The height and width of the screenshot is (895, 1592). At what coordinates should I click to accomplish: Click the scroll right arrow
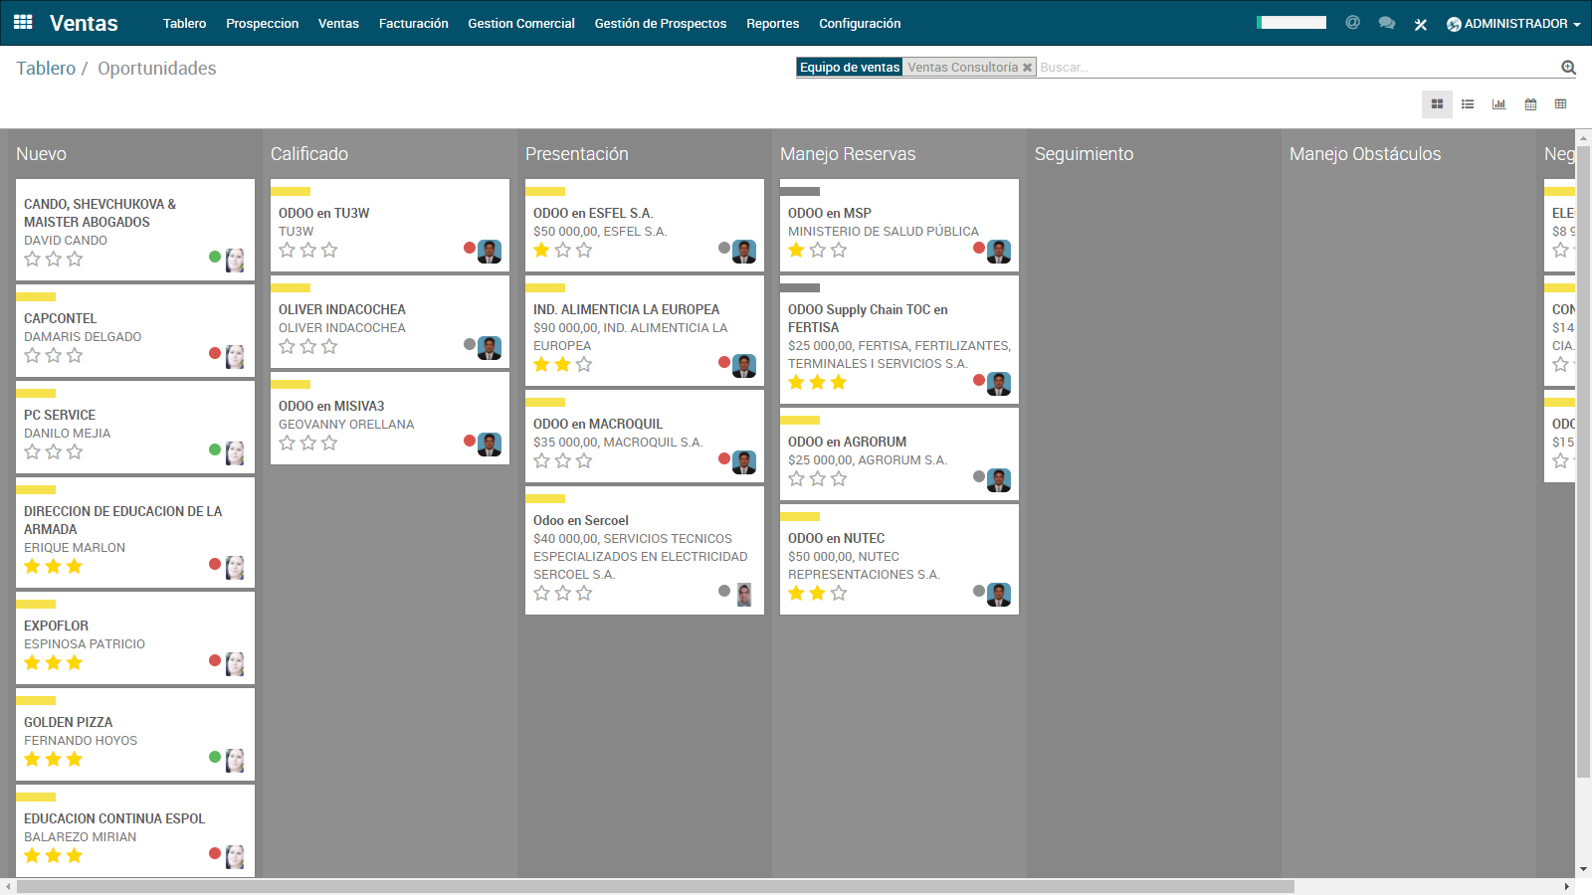(1567, 887)
